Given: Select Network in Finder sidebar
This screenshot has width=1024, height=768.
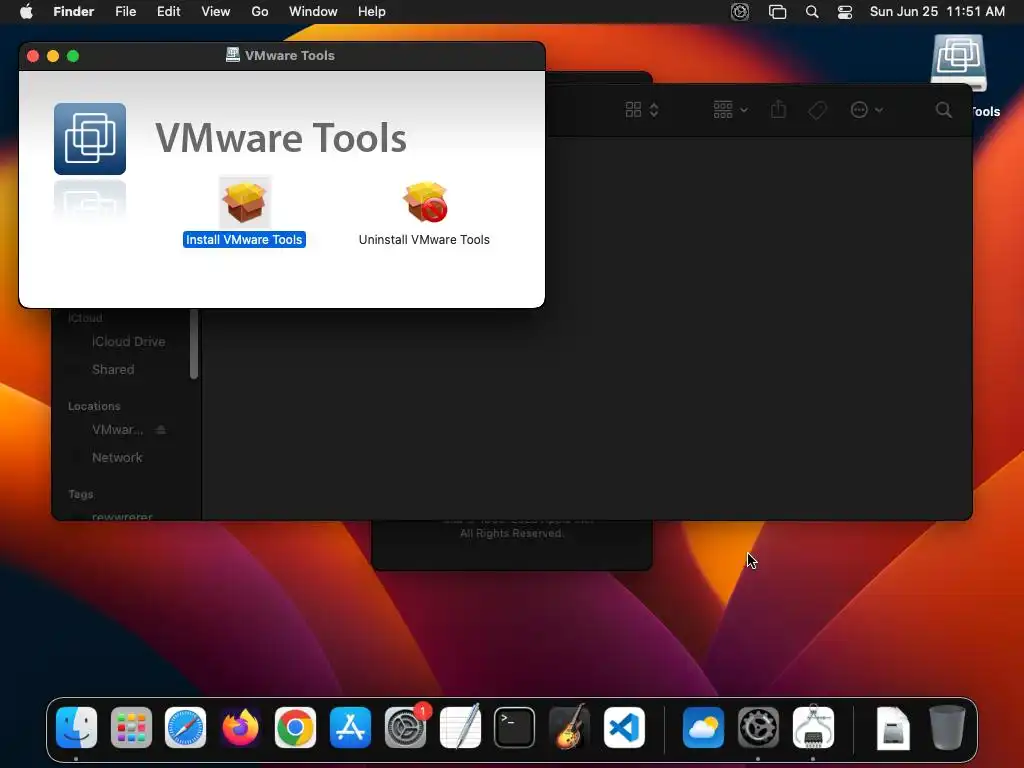Looking at the screenshot, I should 117,458.
